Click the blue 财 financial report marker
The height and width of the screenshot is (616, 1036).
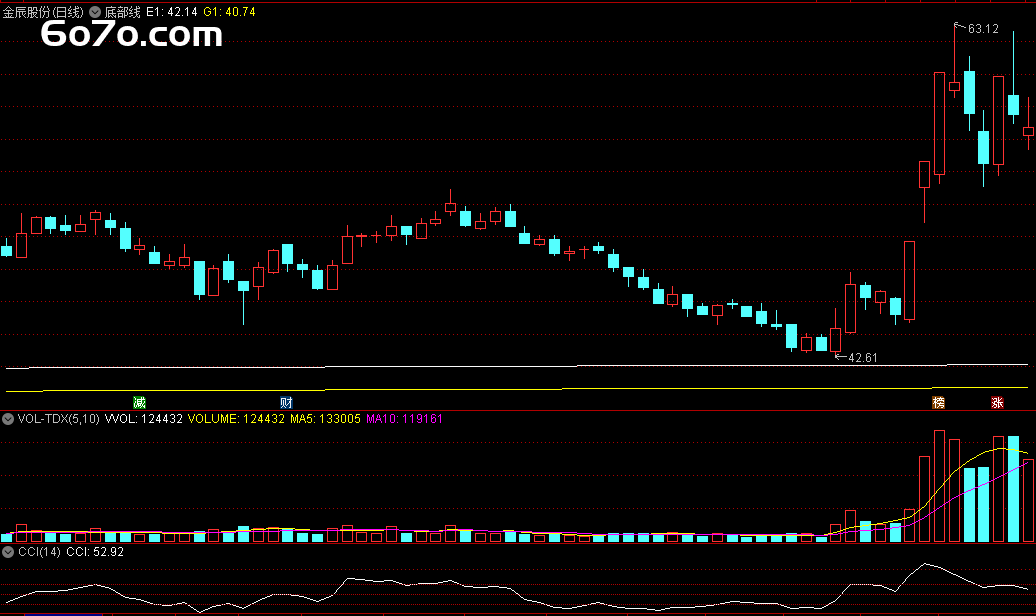(x=286, y=403)
